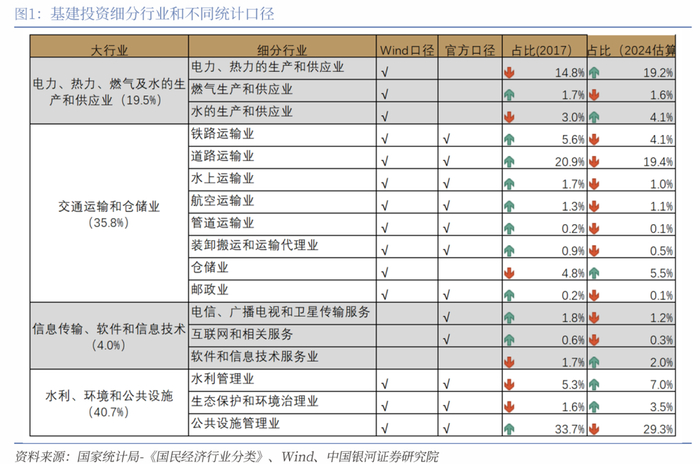Click the green up arrow beside 33.7%
This screenshot has width=700, height=464.
(x=509, y=429)
